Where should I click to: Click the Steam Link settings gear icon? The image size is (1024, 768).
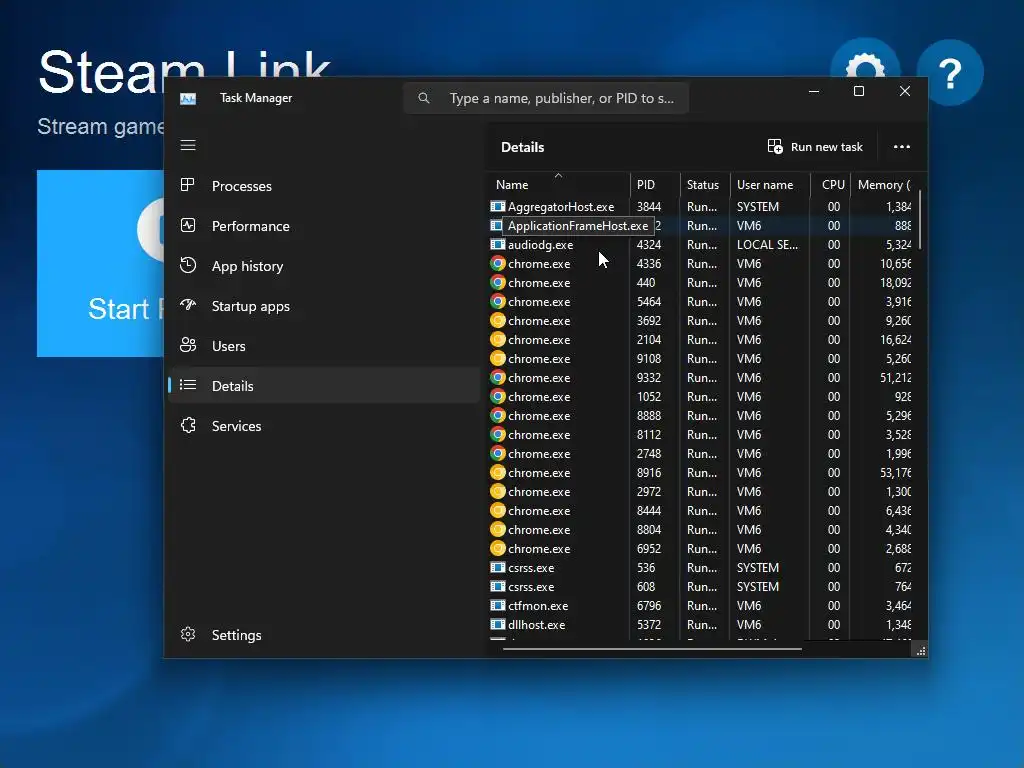pos(865,70)
